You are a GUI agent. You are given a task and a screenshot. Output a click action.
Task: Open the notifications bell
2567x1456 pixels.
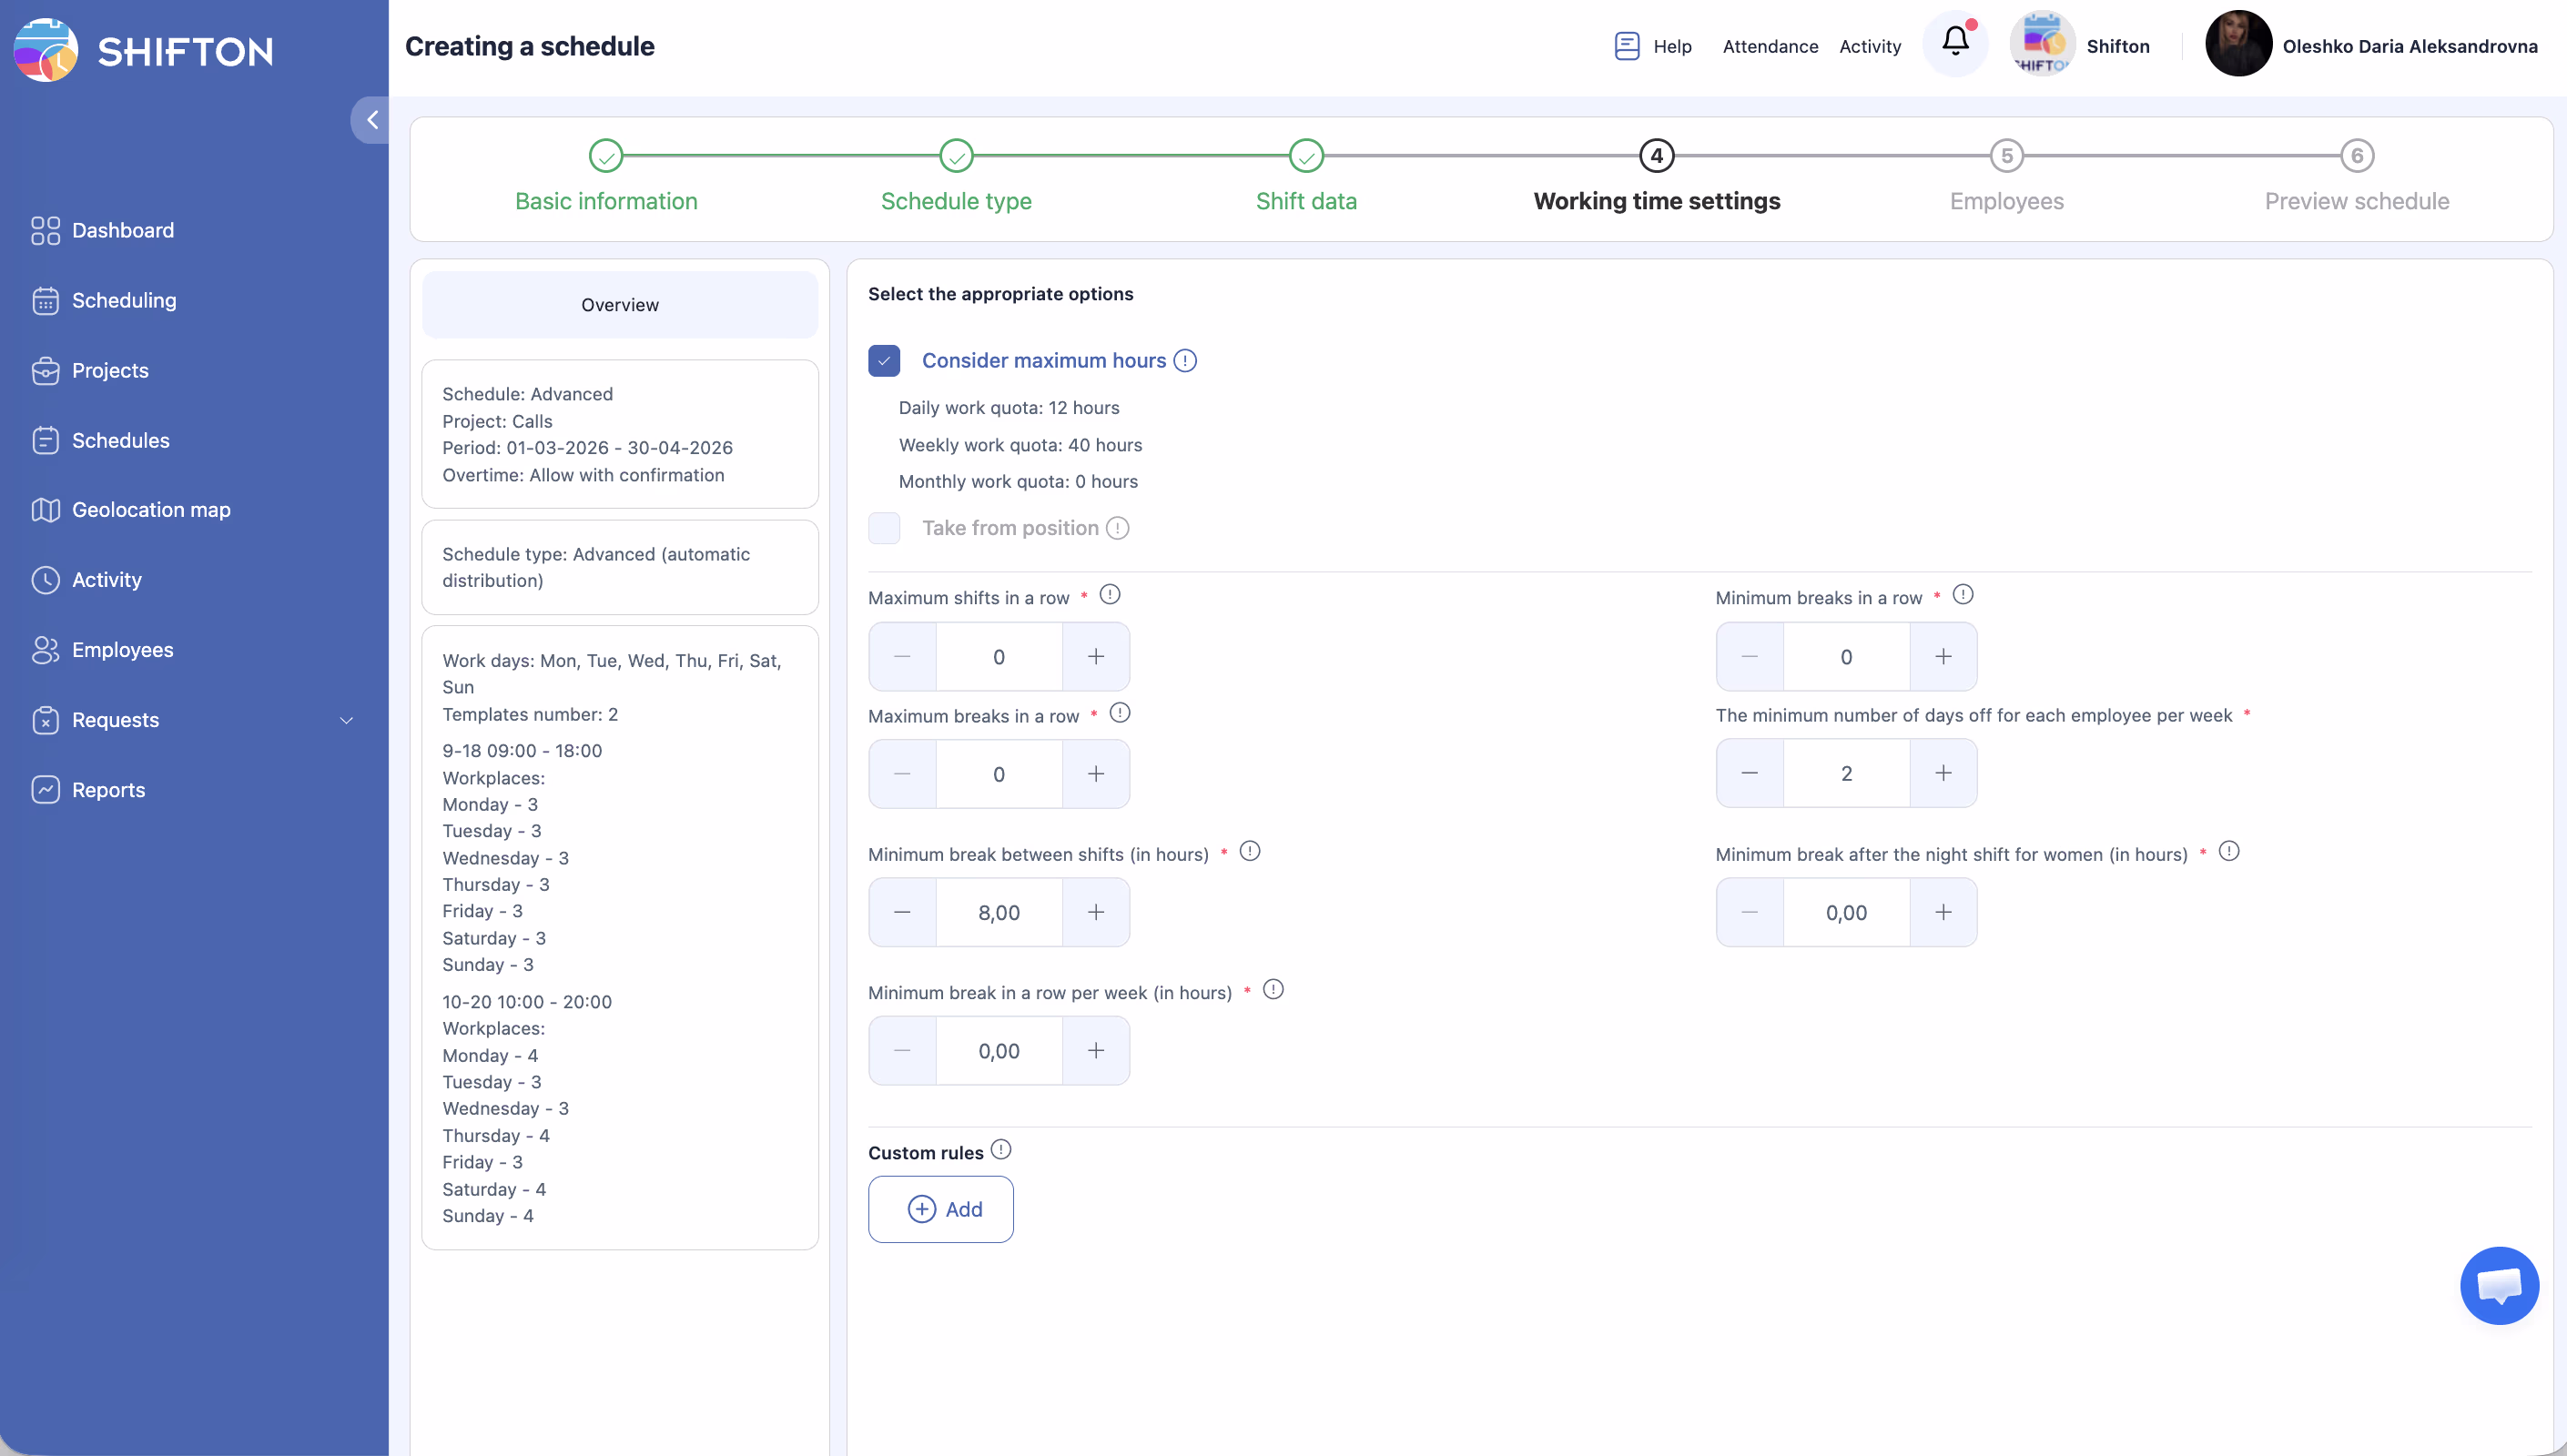pyautogui.click(x=1955, y=42)
